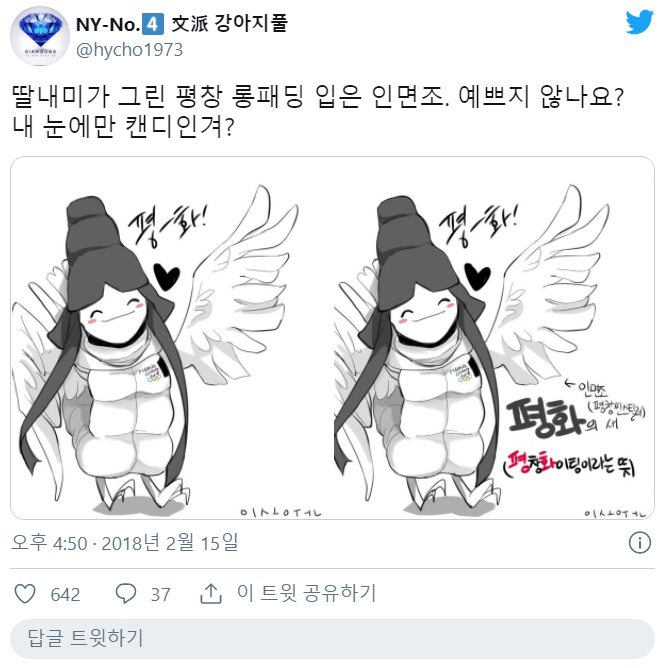
Task: Click the 642 likes count
Action: click(x=65, y=595)
